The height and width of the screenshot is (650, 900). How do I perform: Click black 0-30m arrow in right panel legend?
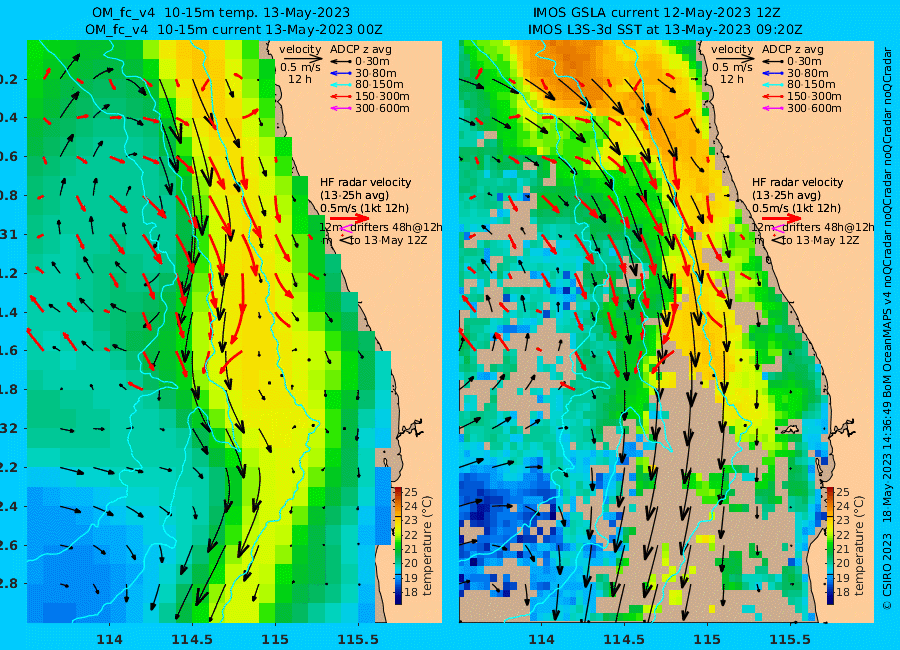pyautogui.click(x=773, y=61)
